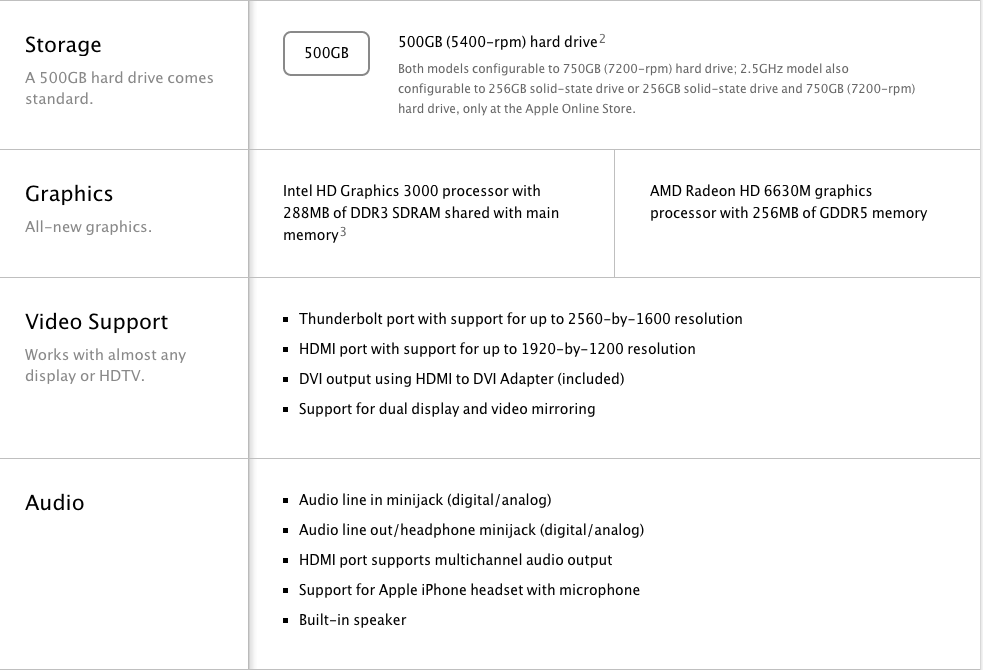
Task: Click the Graphics section heading
Action: 69,194
